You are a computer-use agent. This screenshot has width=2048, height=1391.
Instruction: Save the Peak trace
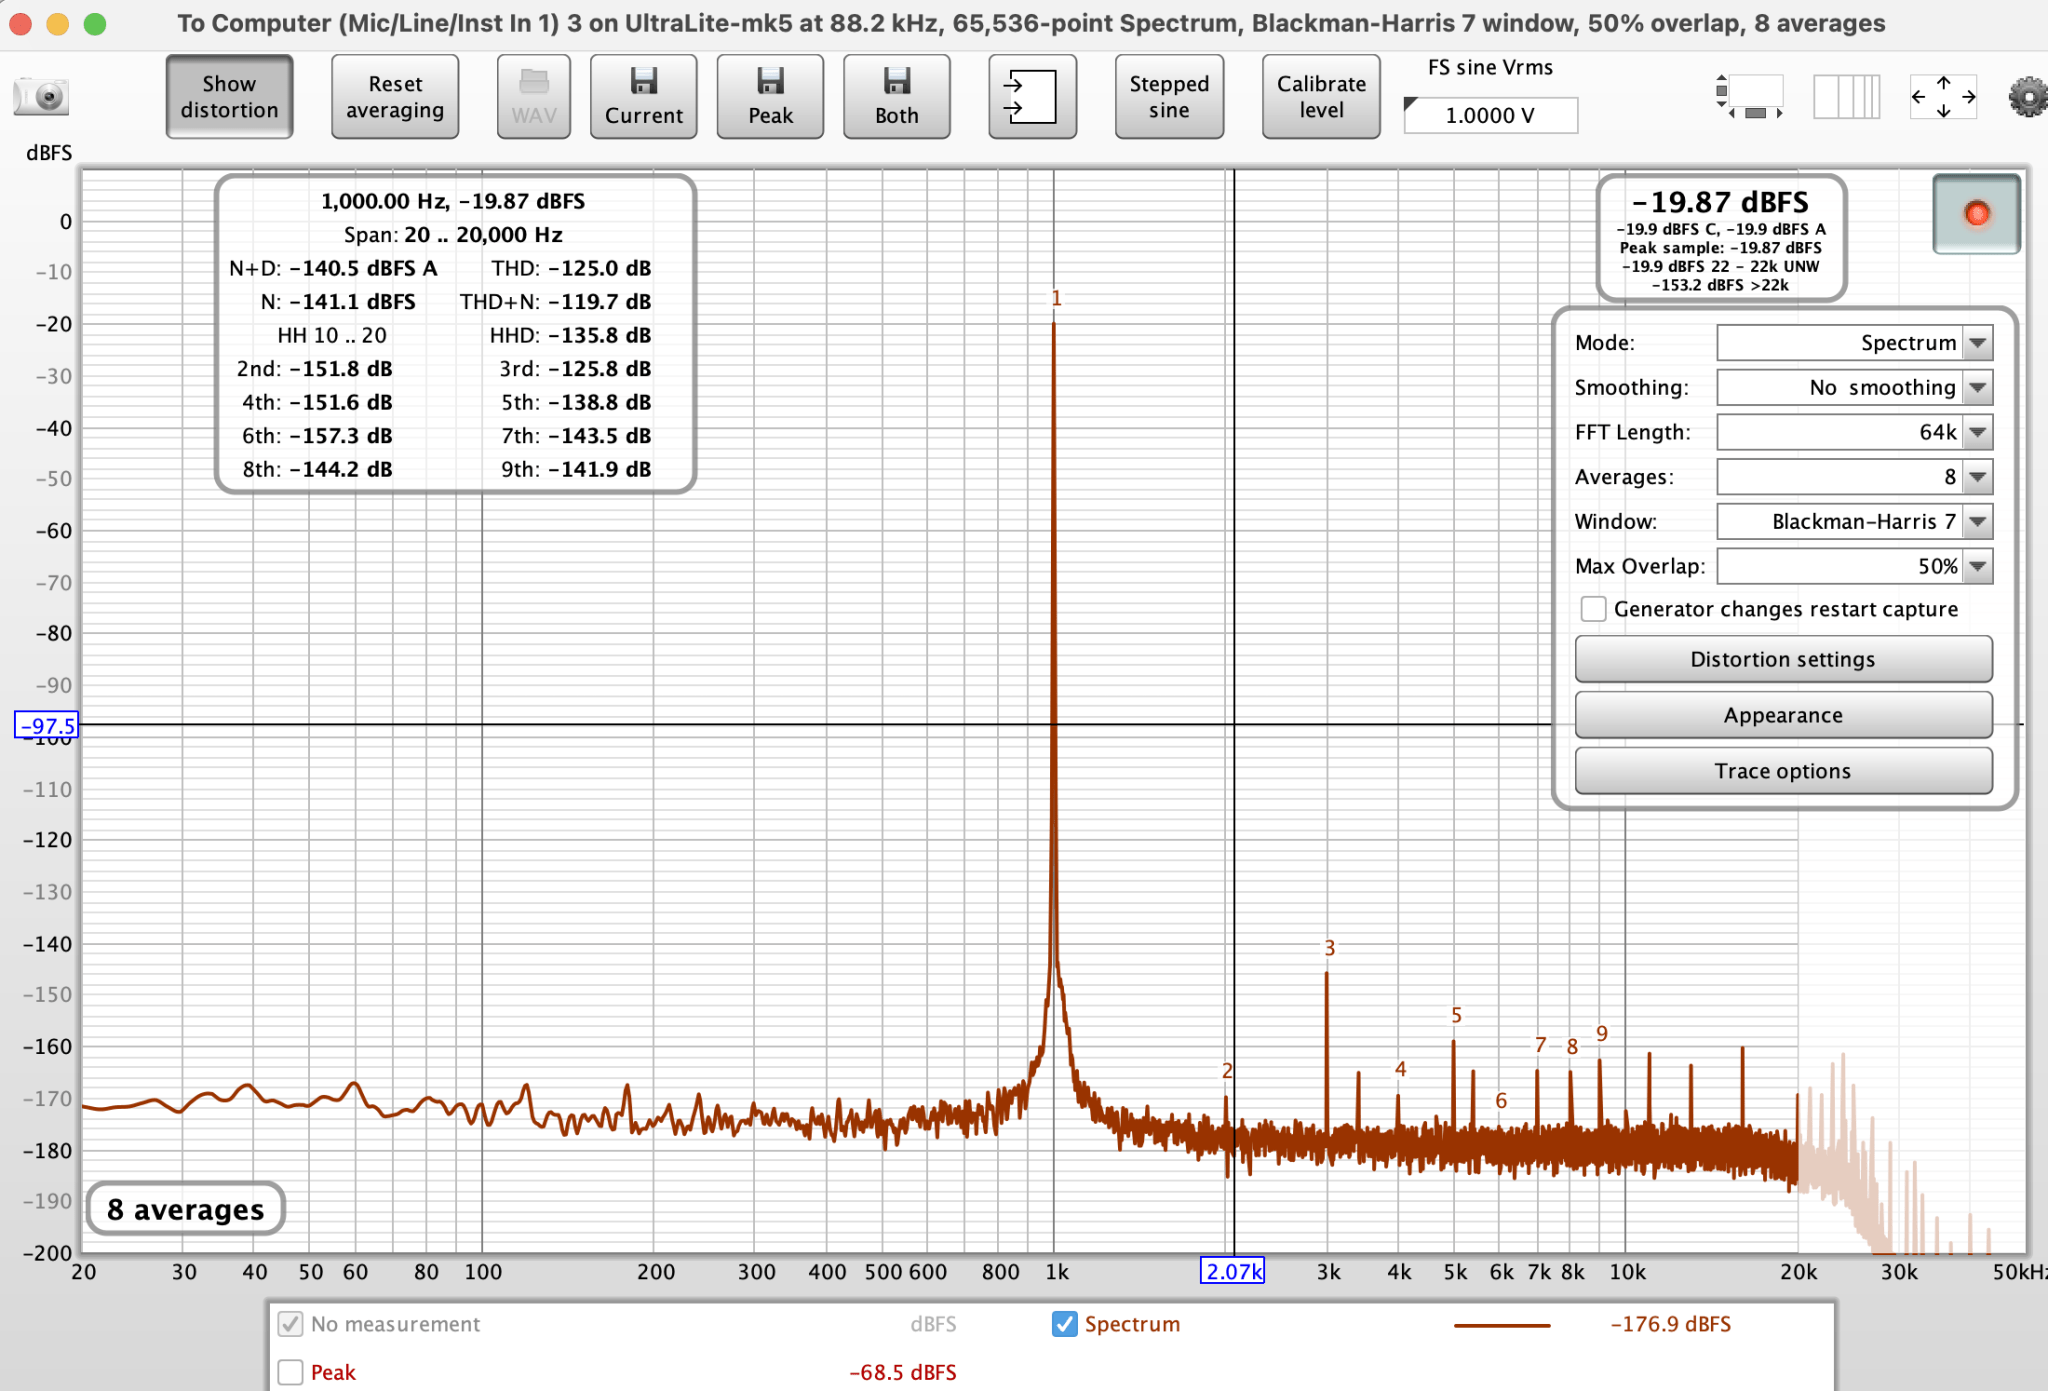[770, 97]
